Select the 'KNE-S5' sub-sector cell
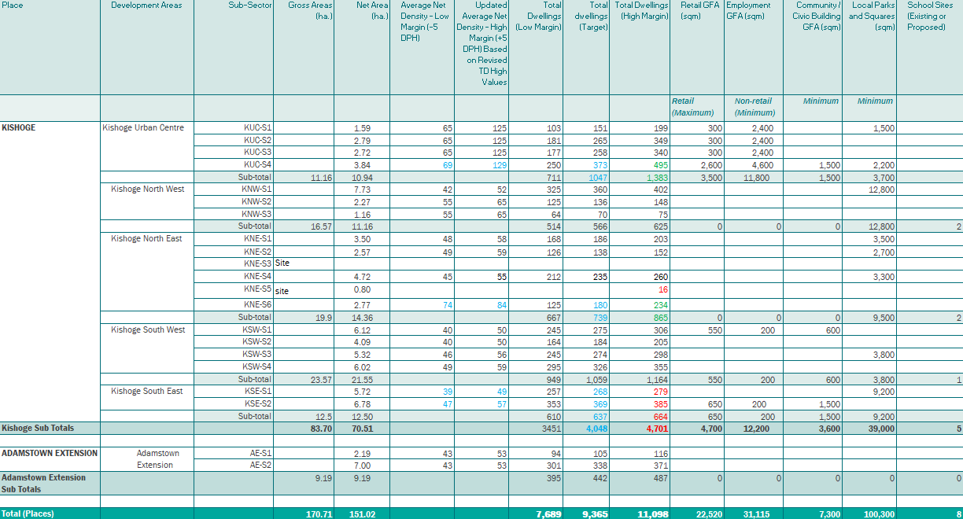Viewport: 963px width, 519px height. point(257,289)
